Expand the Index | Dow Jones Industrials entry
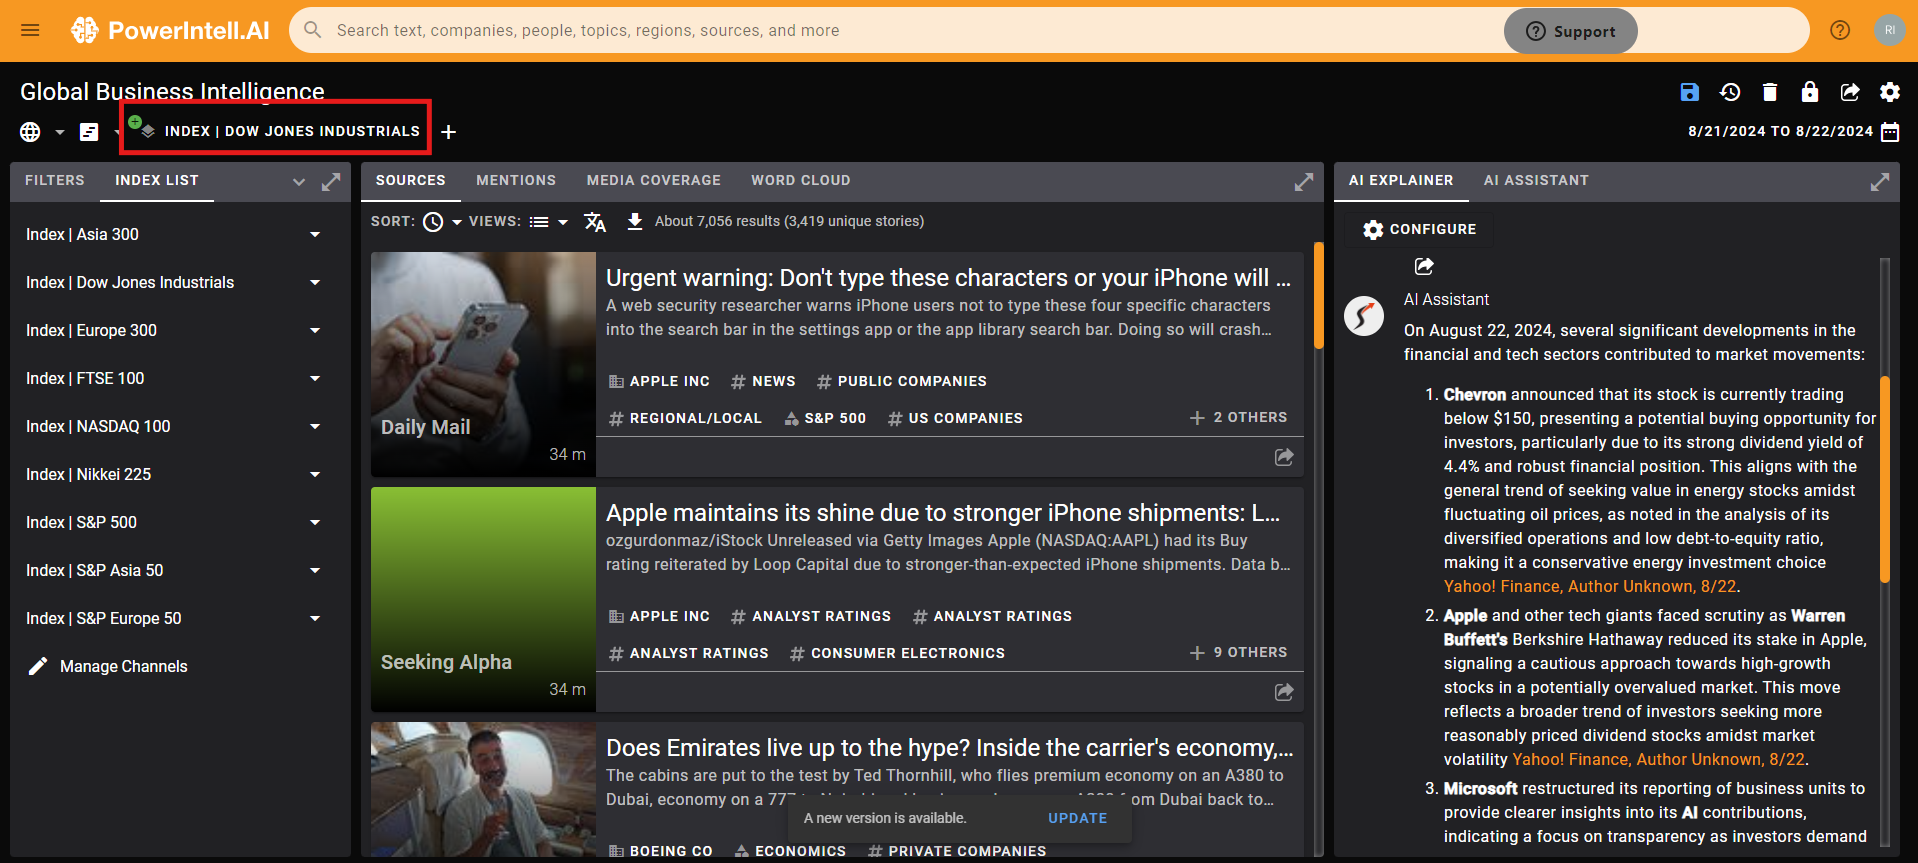 315,283
